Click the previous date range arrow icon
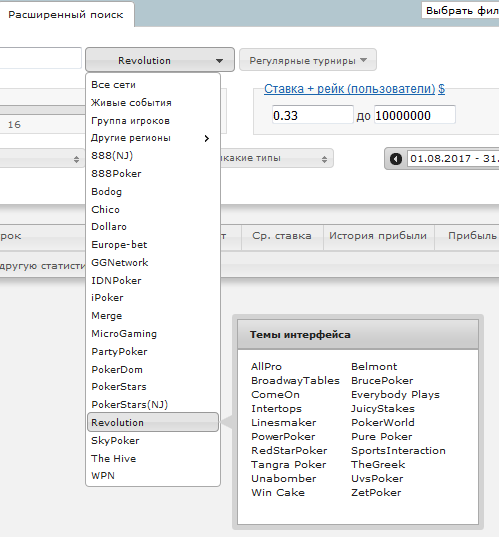This screenshot has height=537, width=499. tap(396, 159)
